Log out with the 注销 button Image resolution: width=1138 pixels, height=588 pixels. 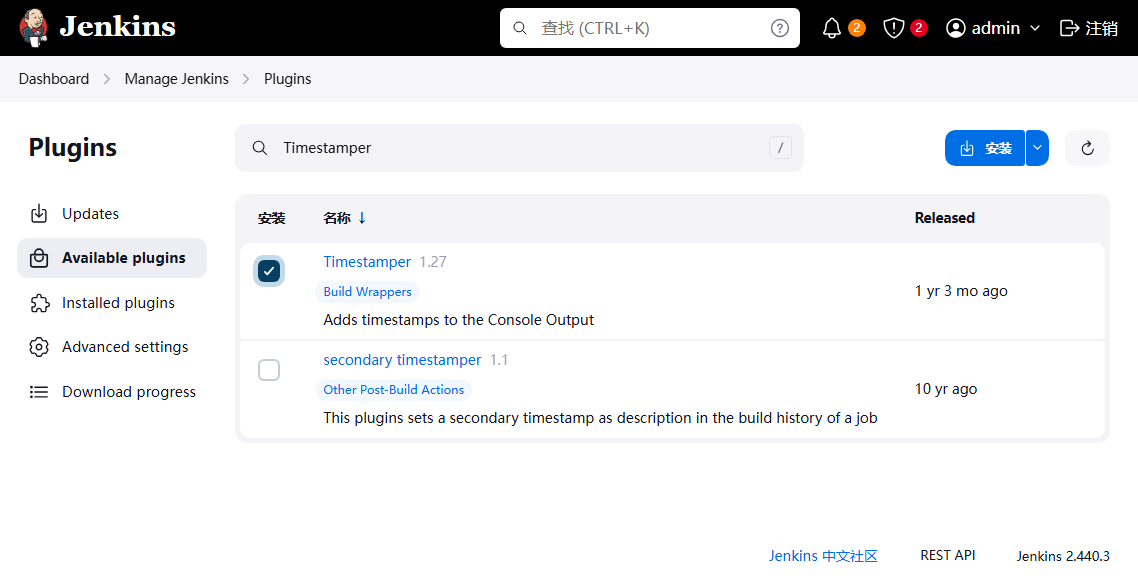click(1089, 28)
